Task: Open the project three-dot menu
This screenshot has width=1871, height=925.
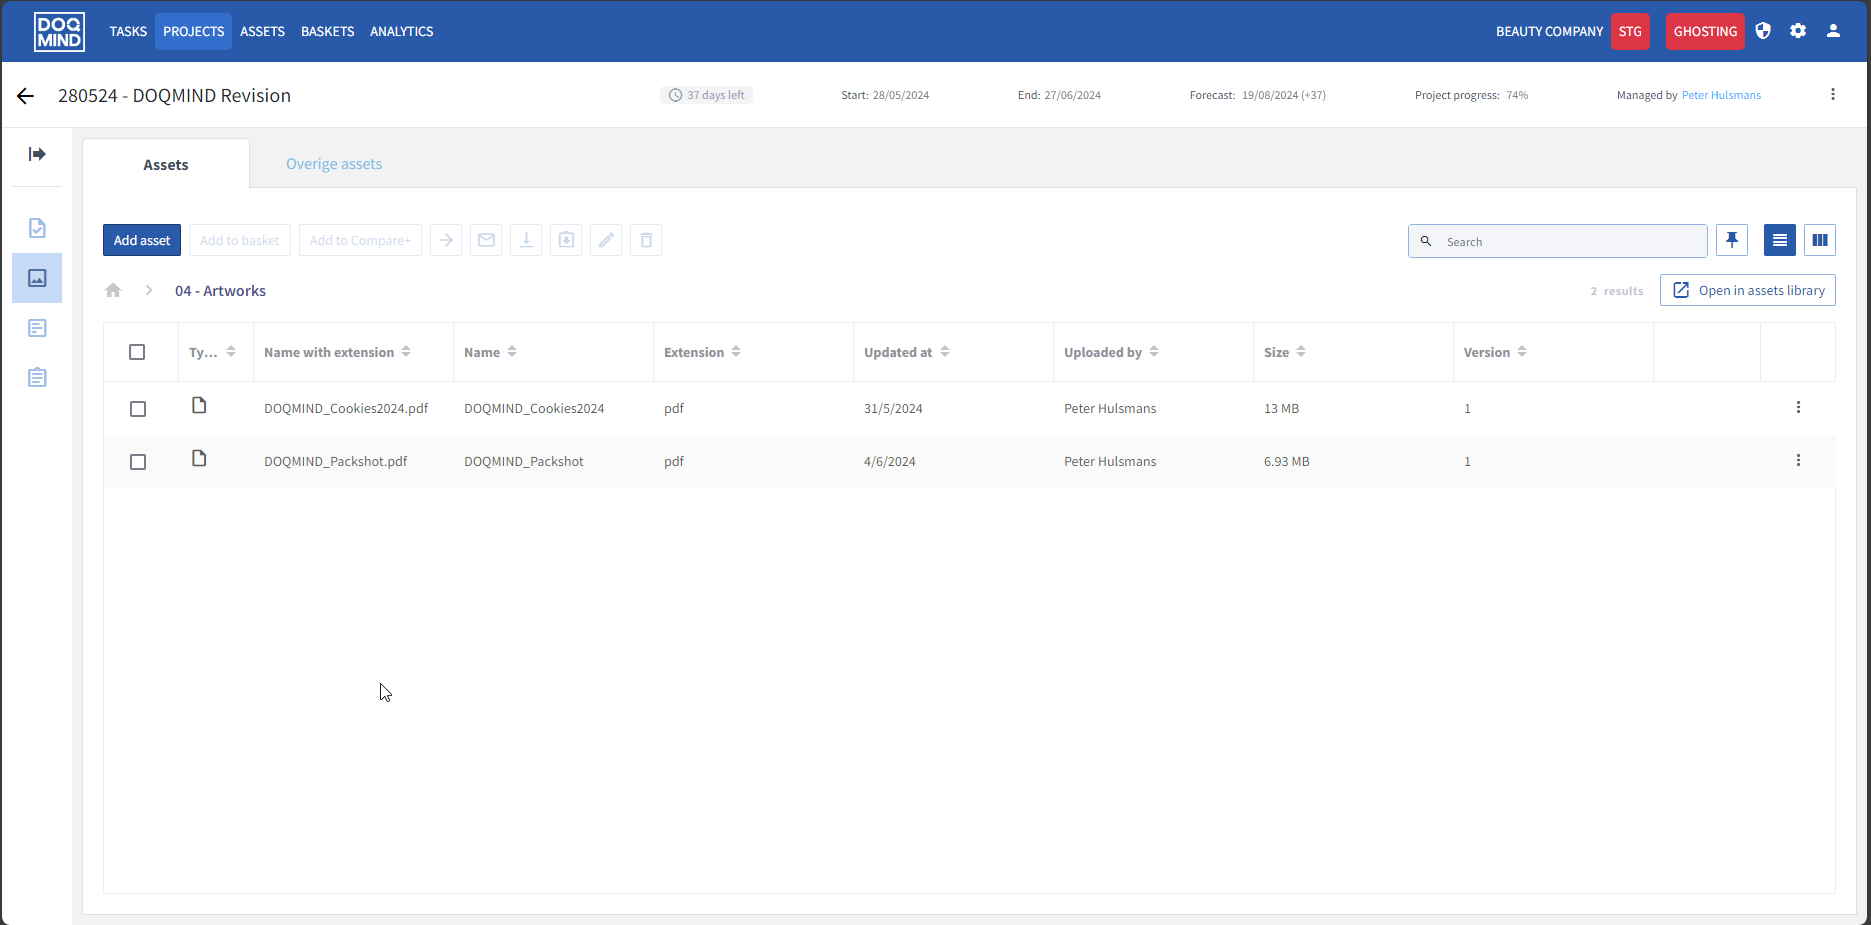Action: (x=1832, y=95)
